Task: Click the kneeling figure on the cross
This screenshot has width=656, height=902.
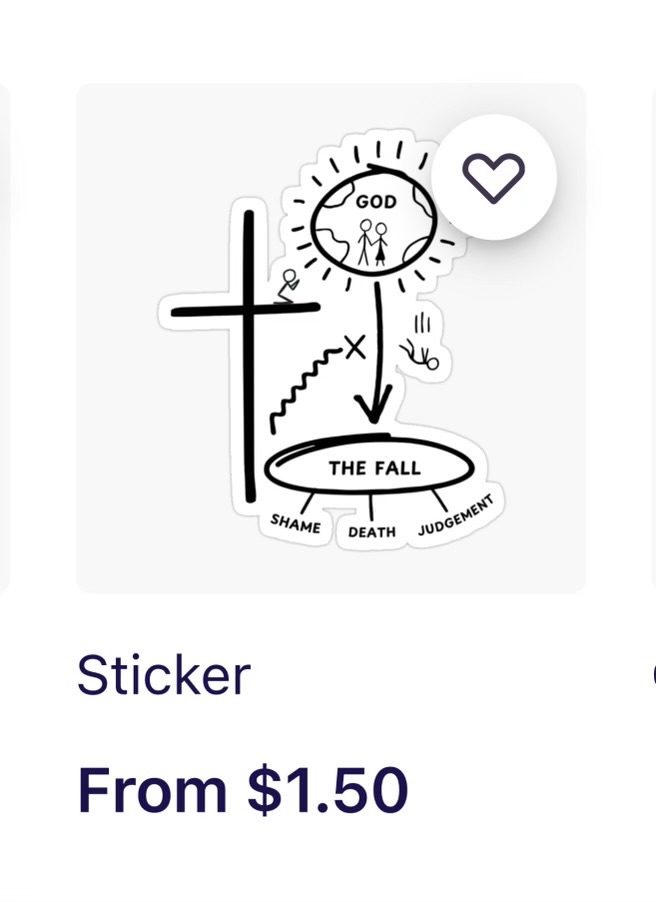Action: 287,286
